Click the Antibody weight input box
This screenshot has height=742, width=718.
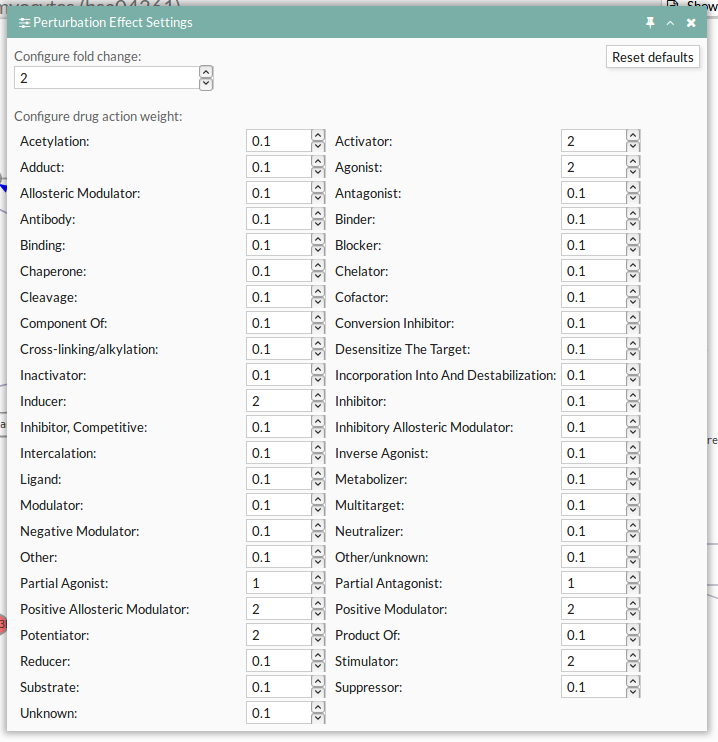point(278,219)
